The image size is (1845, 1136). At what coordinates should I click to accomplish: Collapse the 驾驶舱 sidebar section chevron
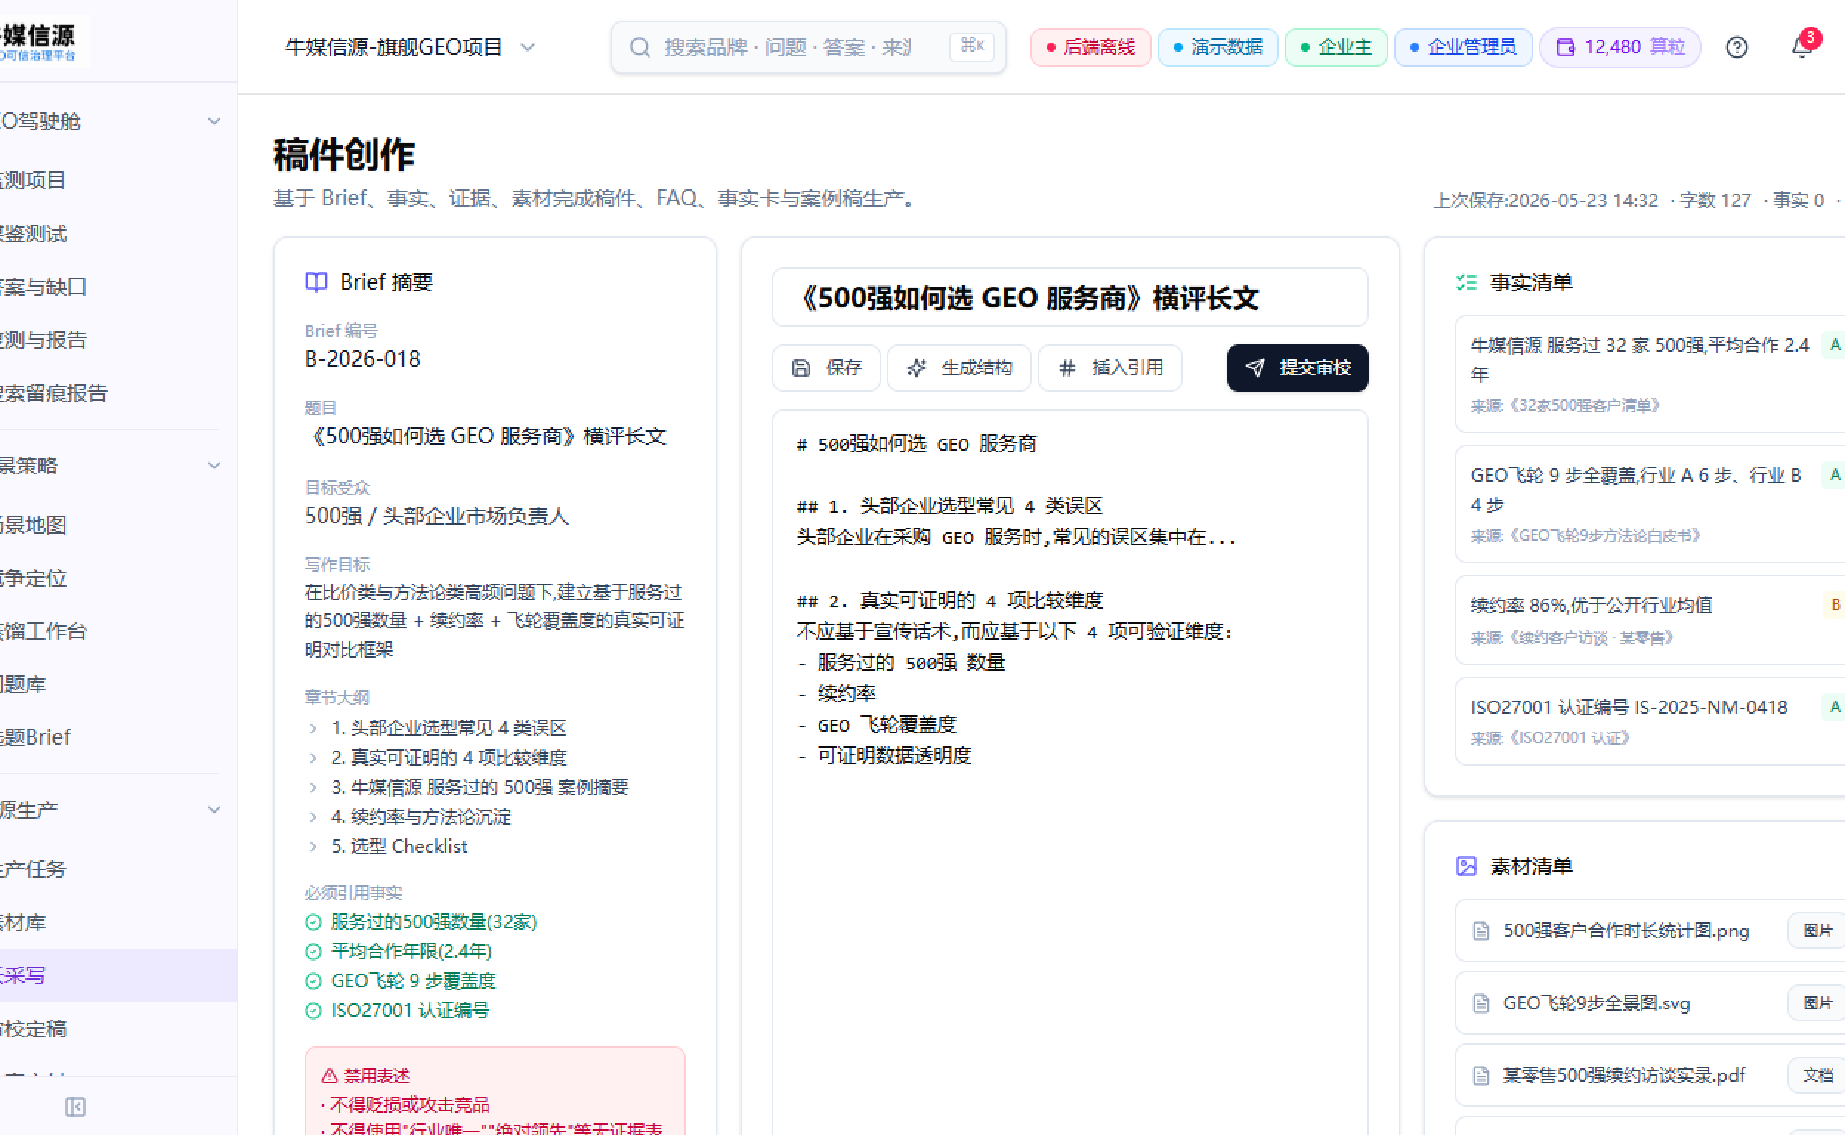click(214, 121)
